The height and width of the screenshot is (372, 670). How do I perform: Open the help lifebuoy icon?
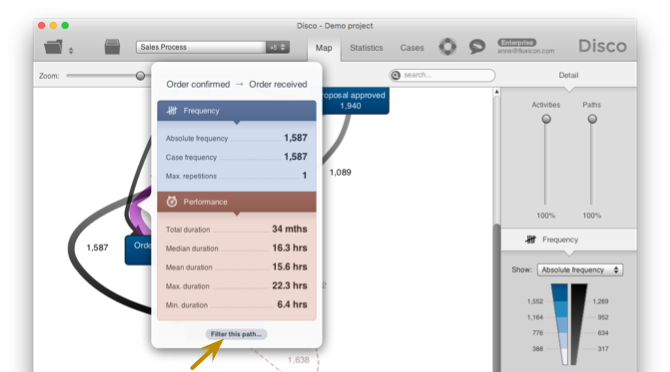447,46
